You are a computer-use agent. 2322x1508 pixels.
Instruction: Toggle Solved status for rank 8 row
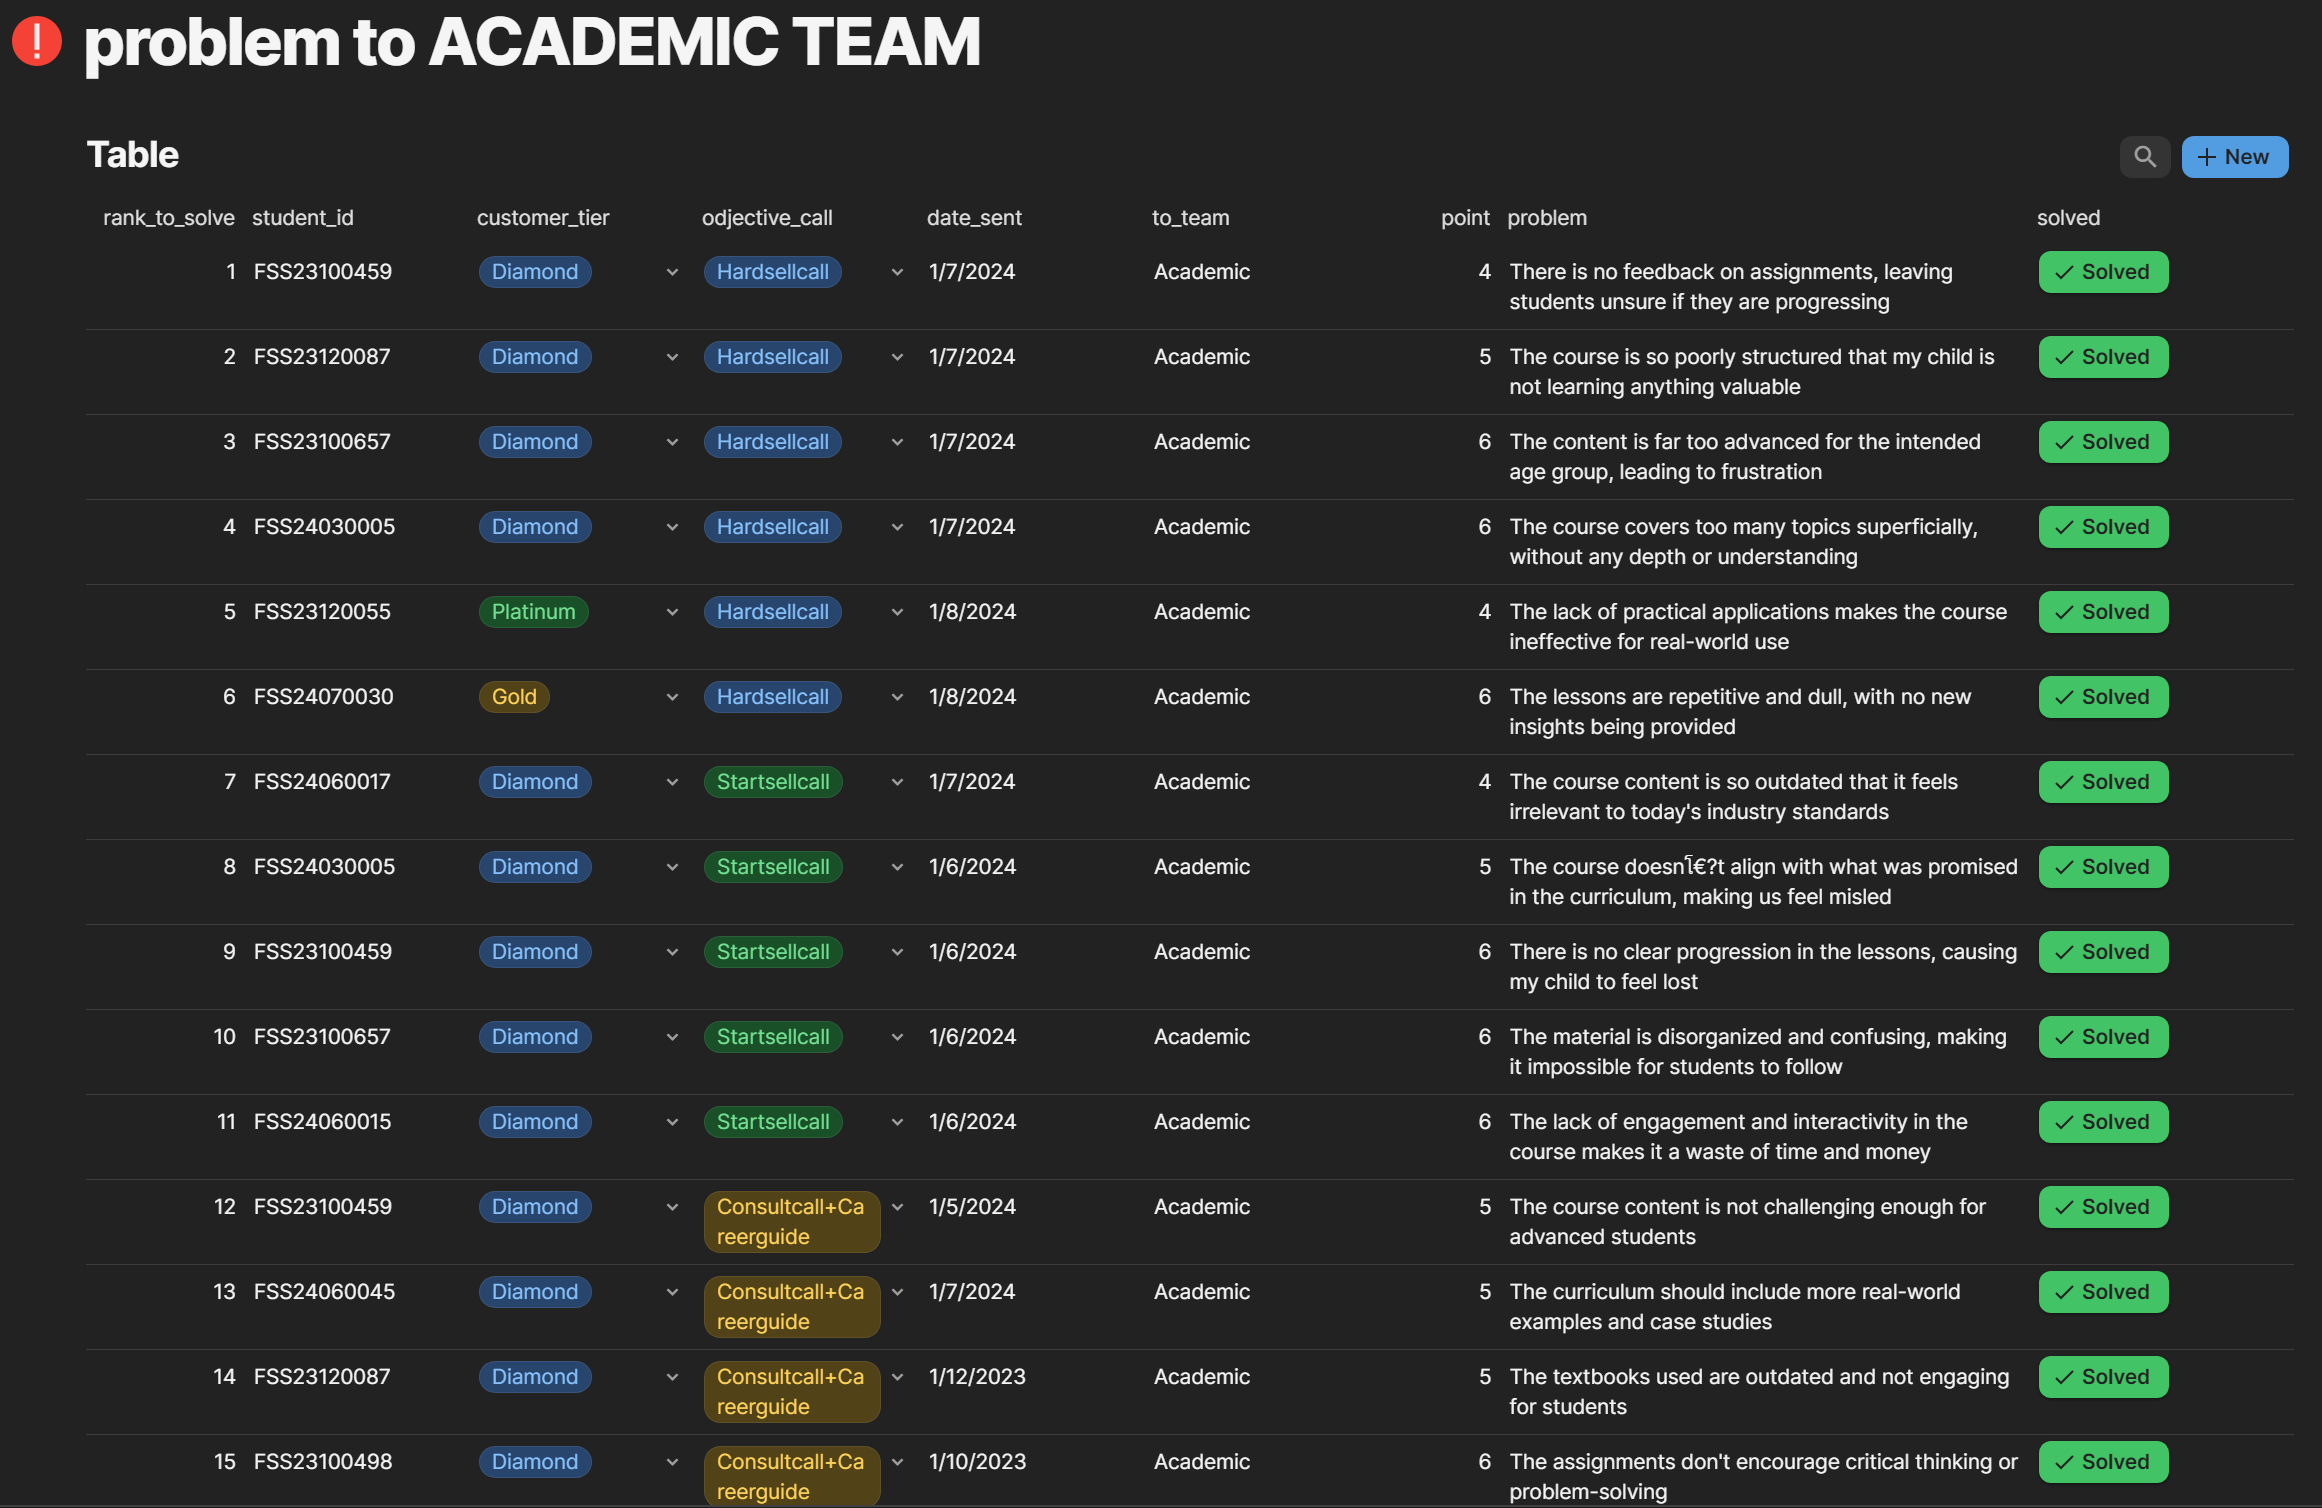click(x=2103, y=867)
